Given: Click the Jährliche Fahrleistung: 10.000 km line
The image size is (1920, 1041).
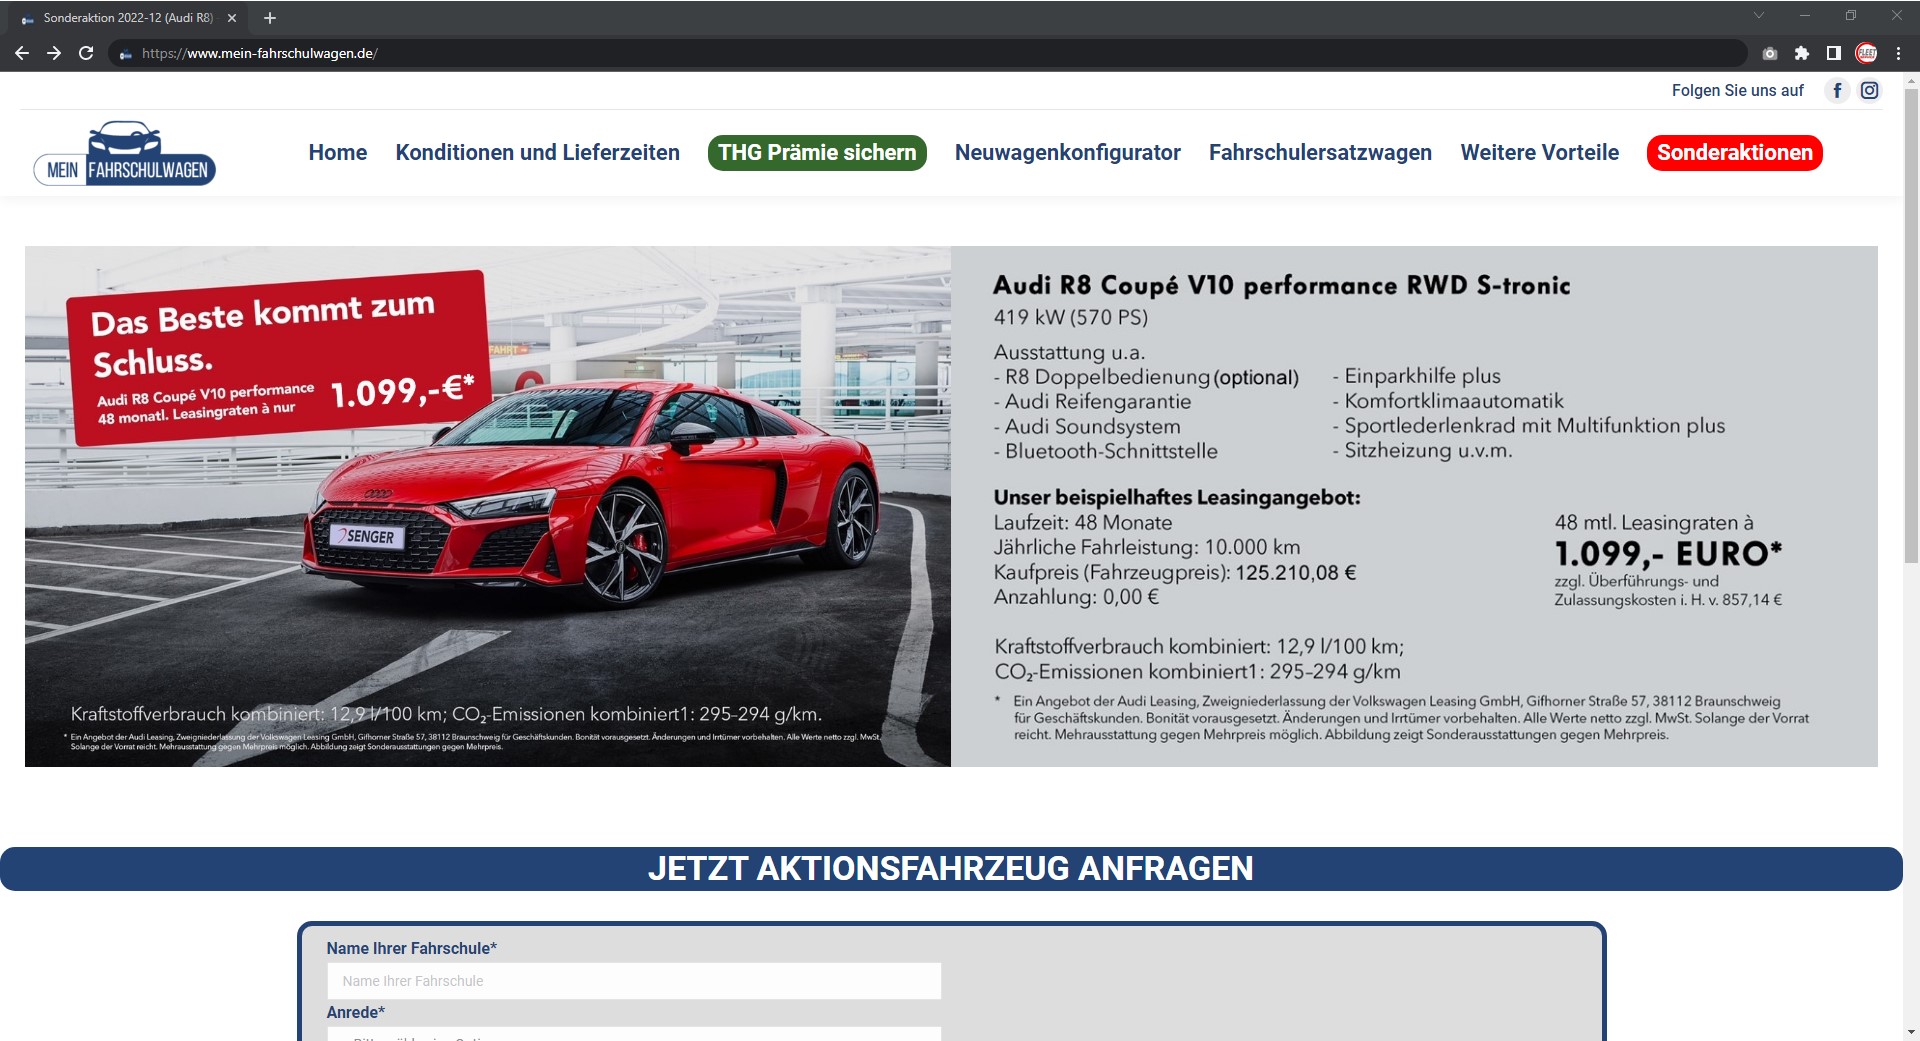Looking at the screenshot, I should 1147,548.
